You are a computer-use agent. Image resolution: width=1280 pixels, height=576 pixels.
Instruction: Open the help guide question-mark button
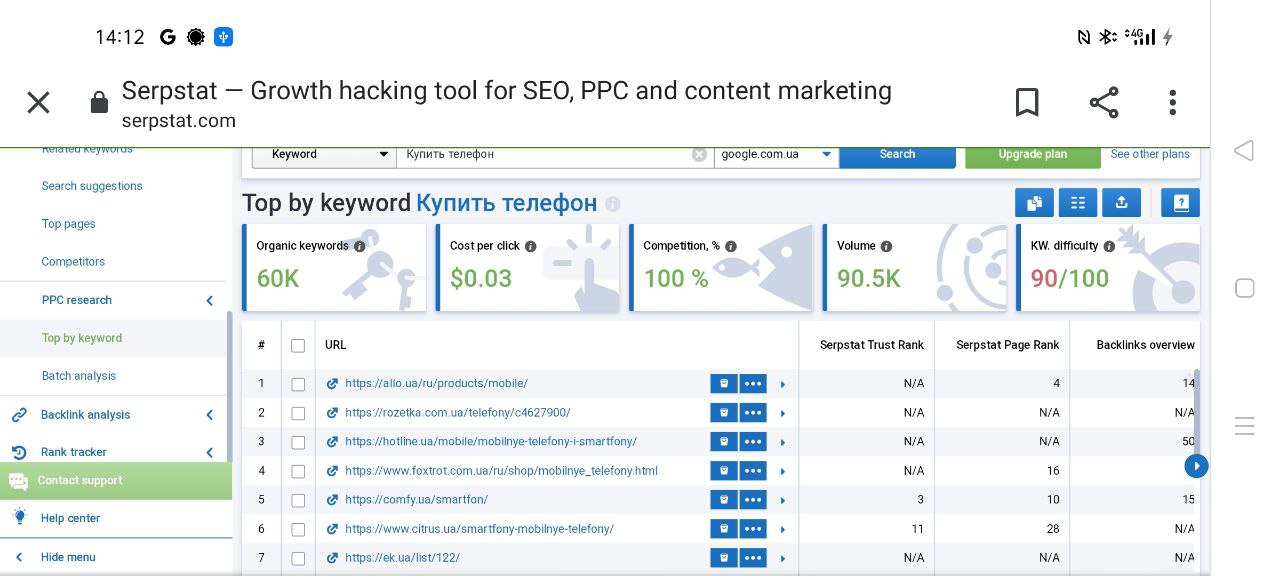1180,202
